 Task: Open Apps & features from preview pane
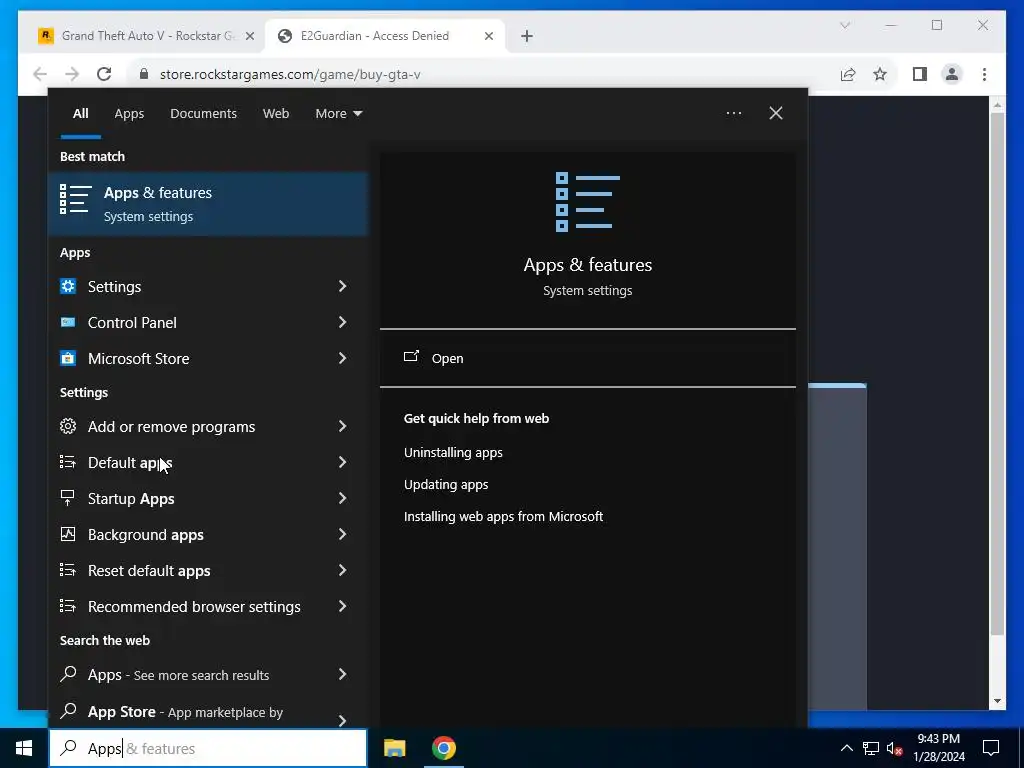tap(587, 358)
